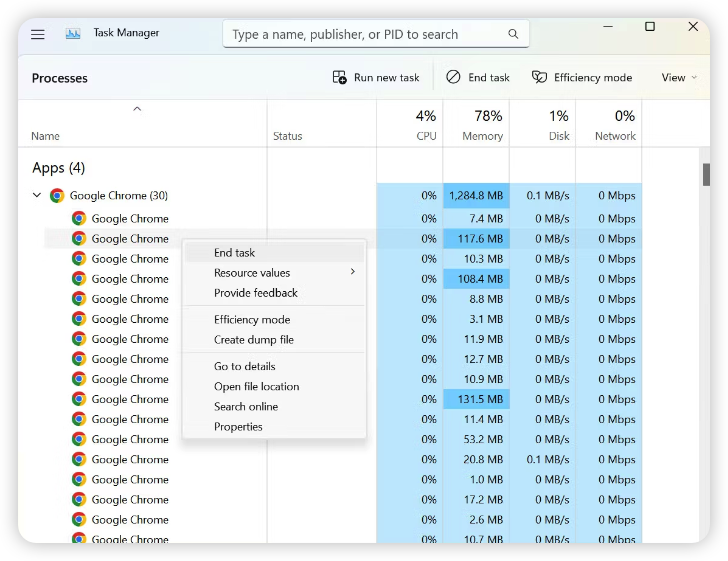
Task: Click Chrome icon in the 53.2 MB row
Action: click(79, 439)
